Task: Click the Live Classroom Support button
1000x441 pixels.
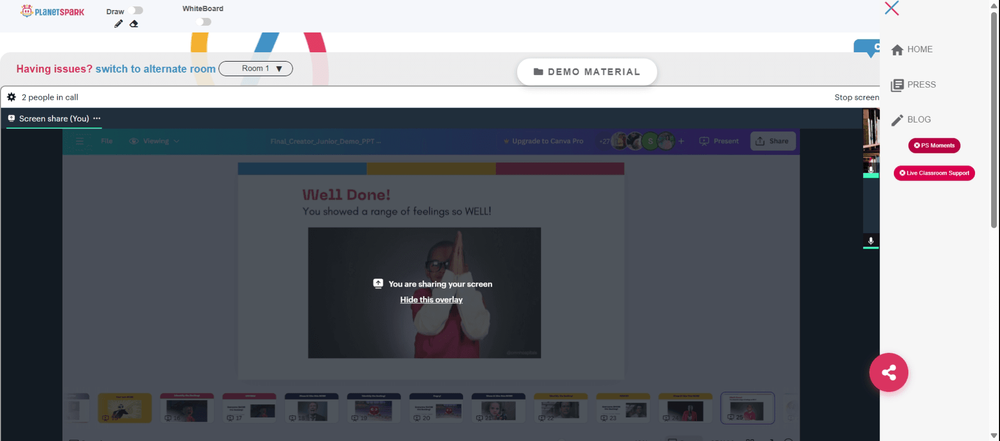Action: 934,173
